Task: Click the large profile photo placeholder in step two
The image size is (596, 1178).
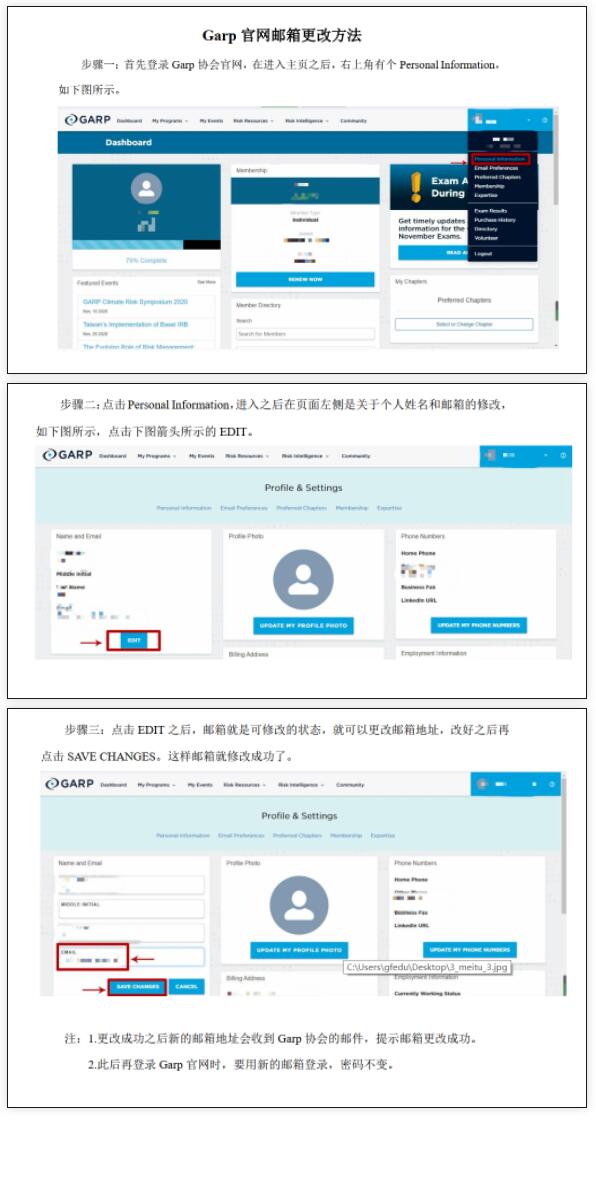Action: (x=303, y=579)
